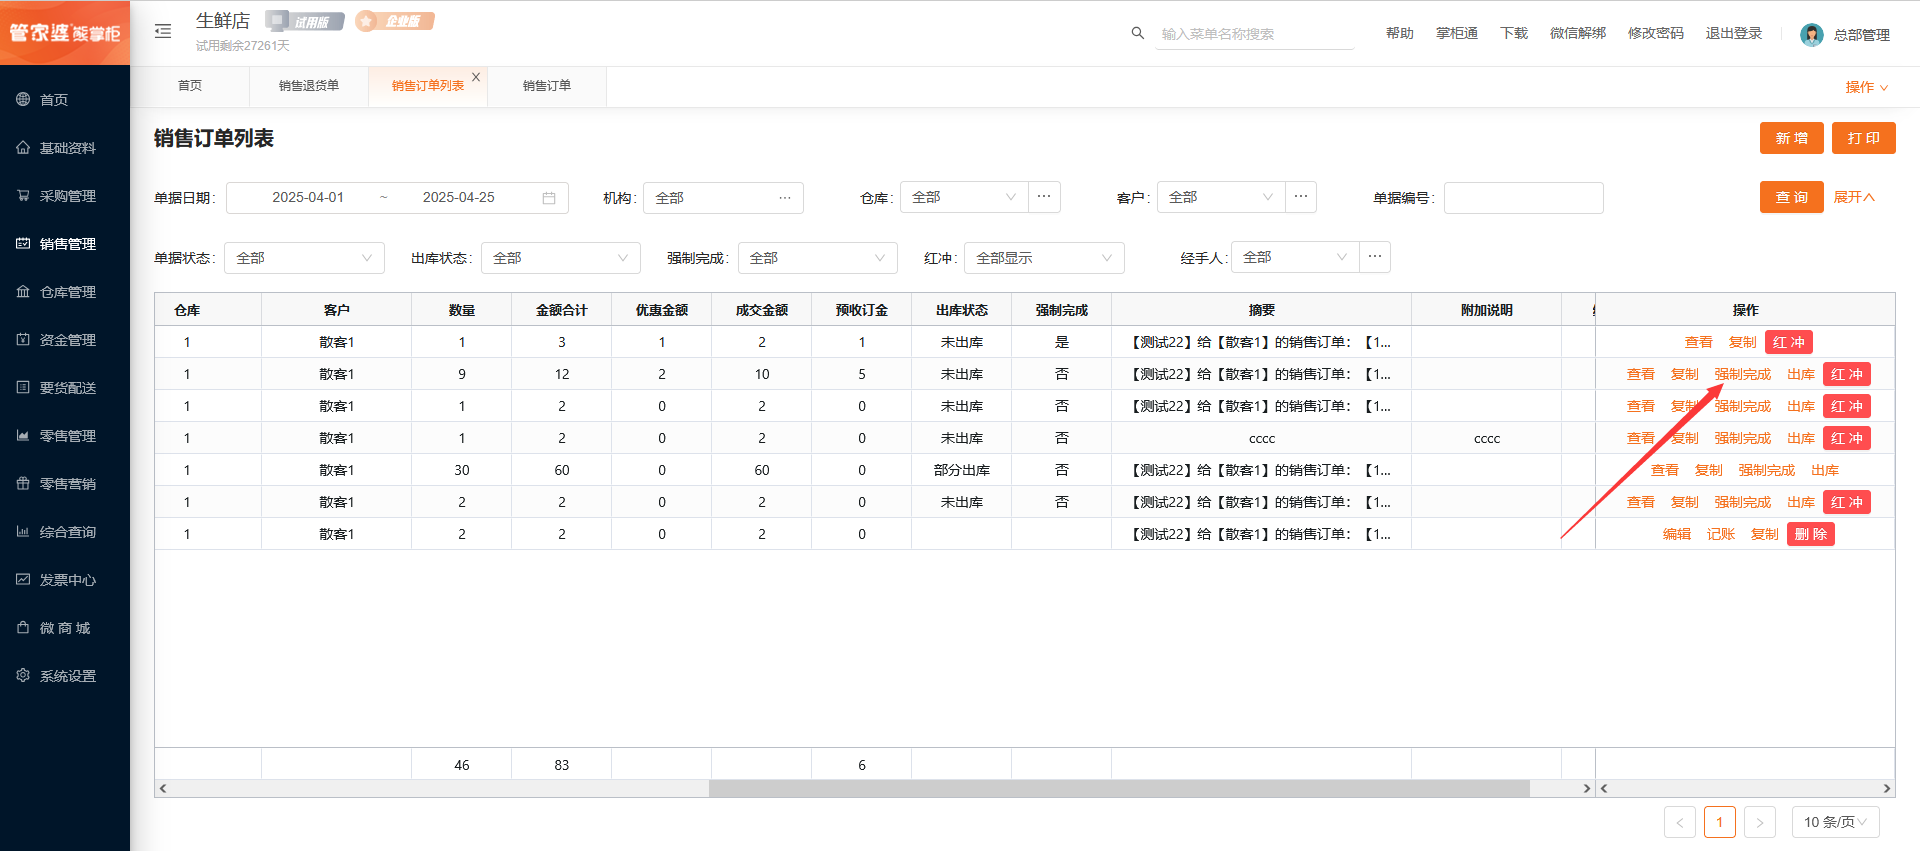Click the 新增 button

1791,138
